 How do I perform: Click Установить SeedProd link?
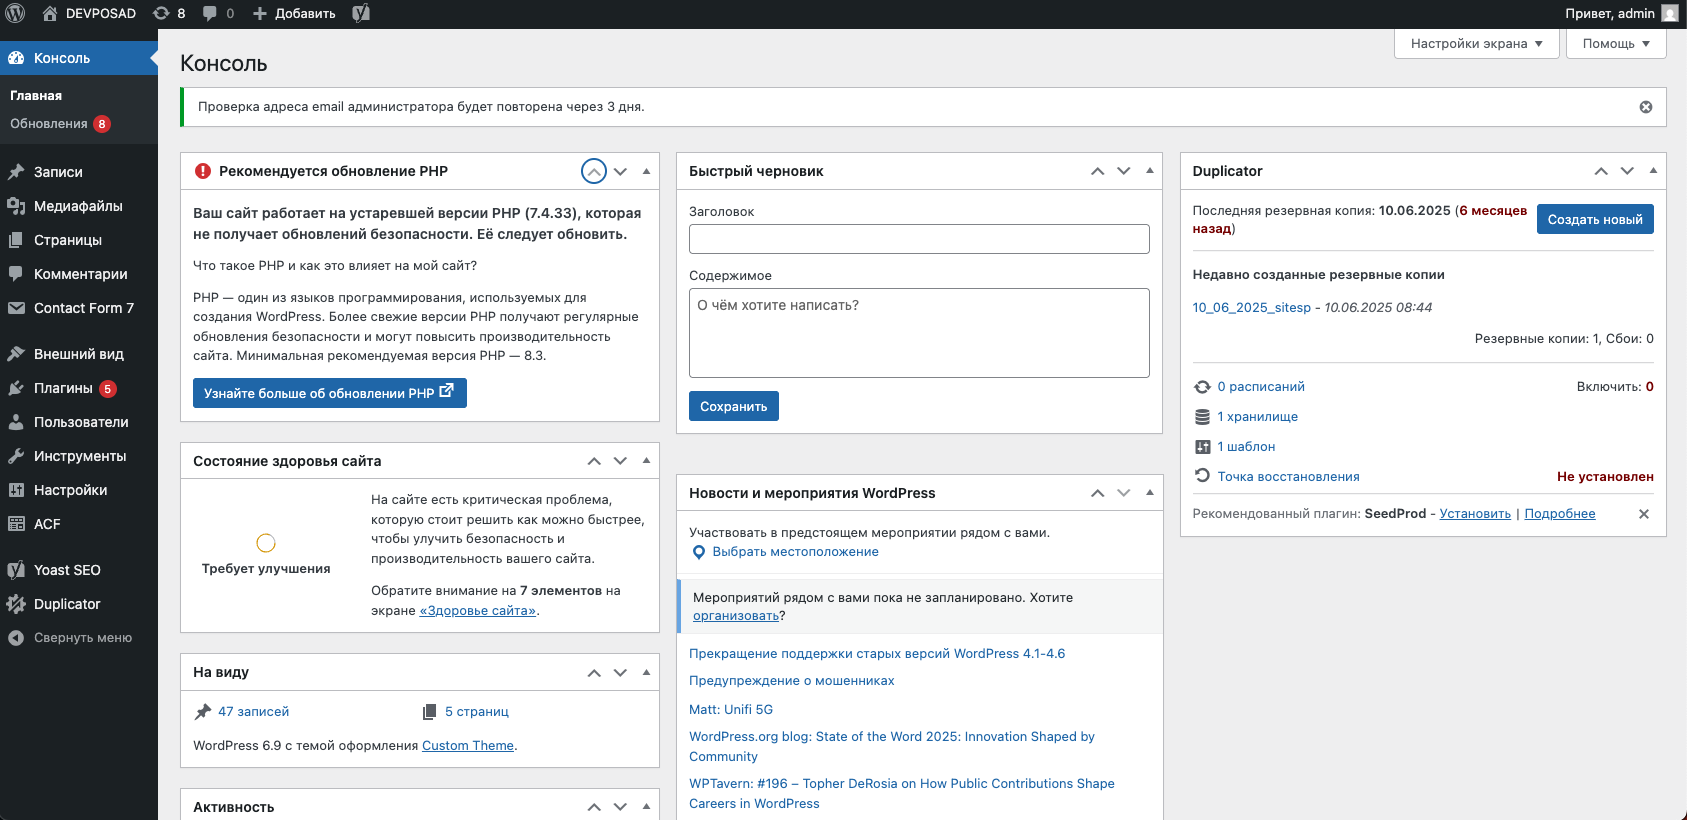point(1475,514)
